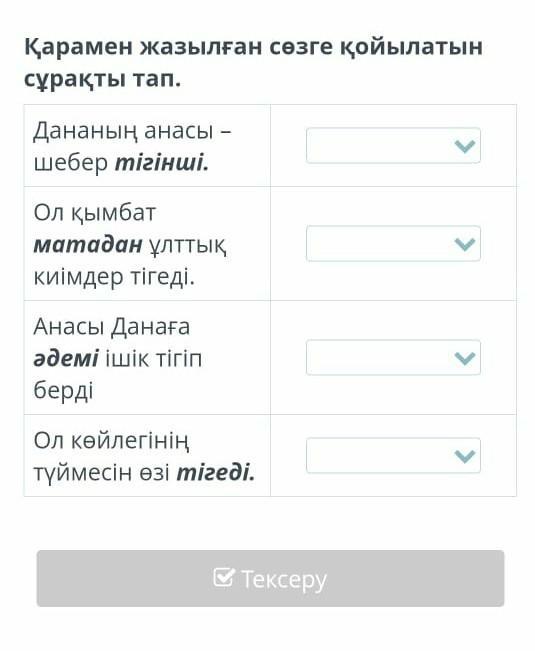The height and width of the screenshot is (651, 535).
Task: Open dropdown for the 'әдемі' sentence
Action: [393, 357]
